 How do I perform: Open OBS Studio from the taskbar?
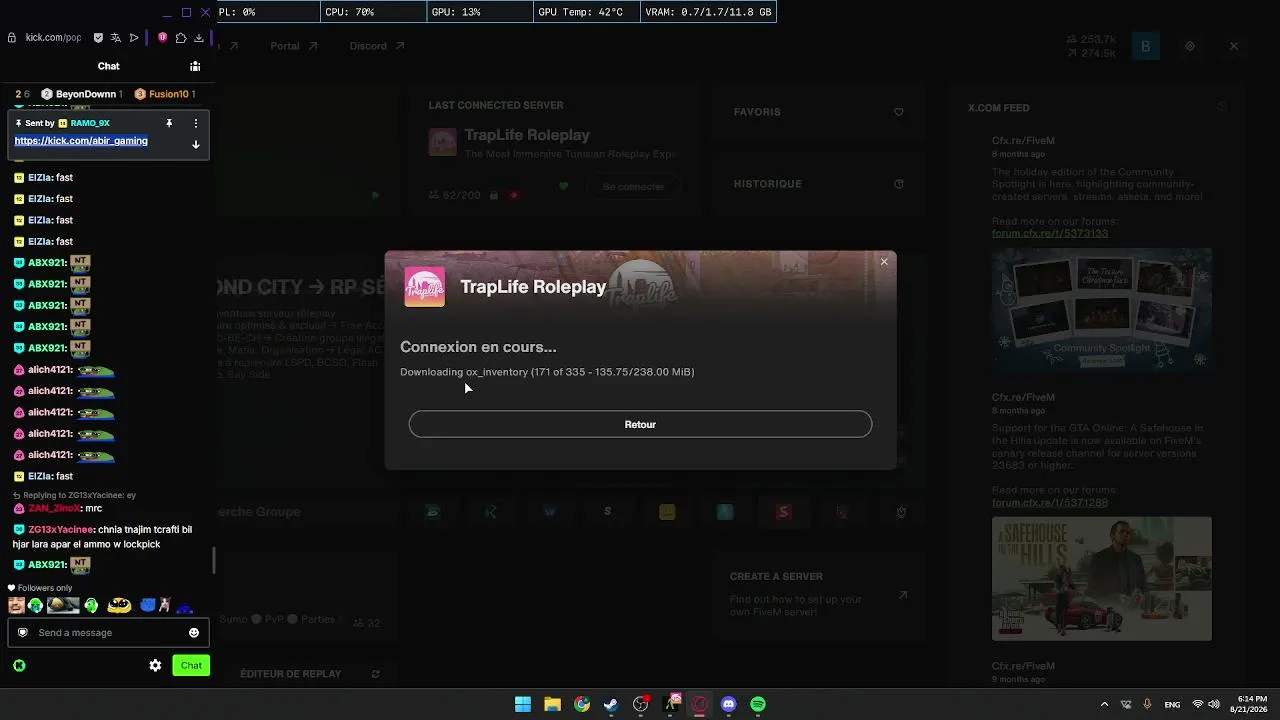tap(641, 704)
